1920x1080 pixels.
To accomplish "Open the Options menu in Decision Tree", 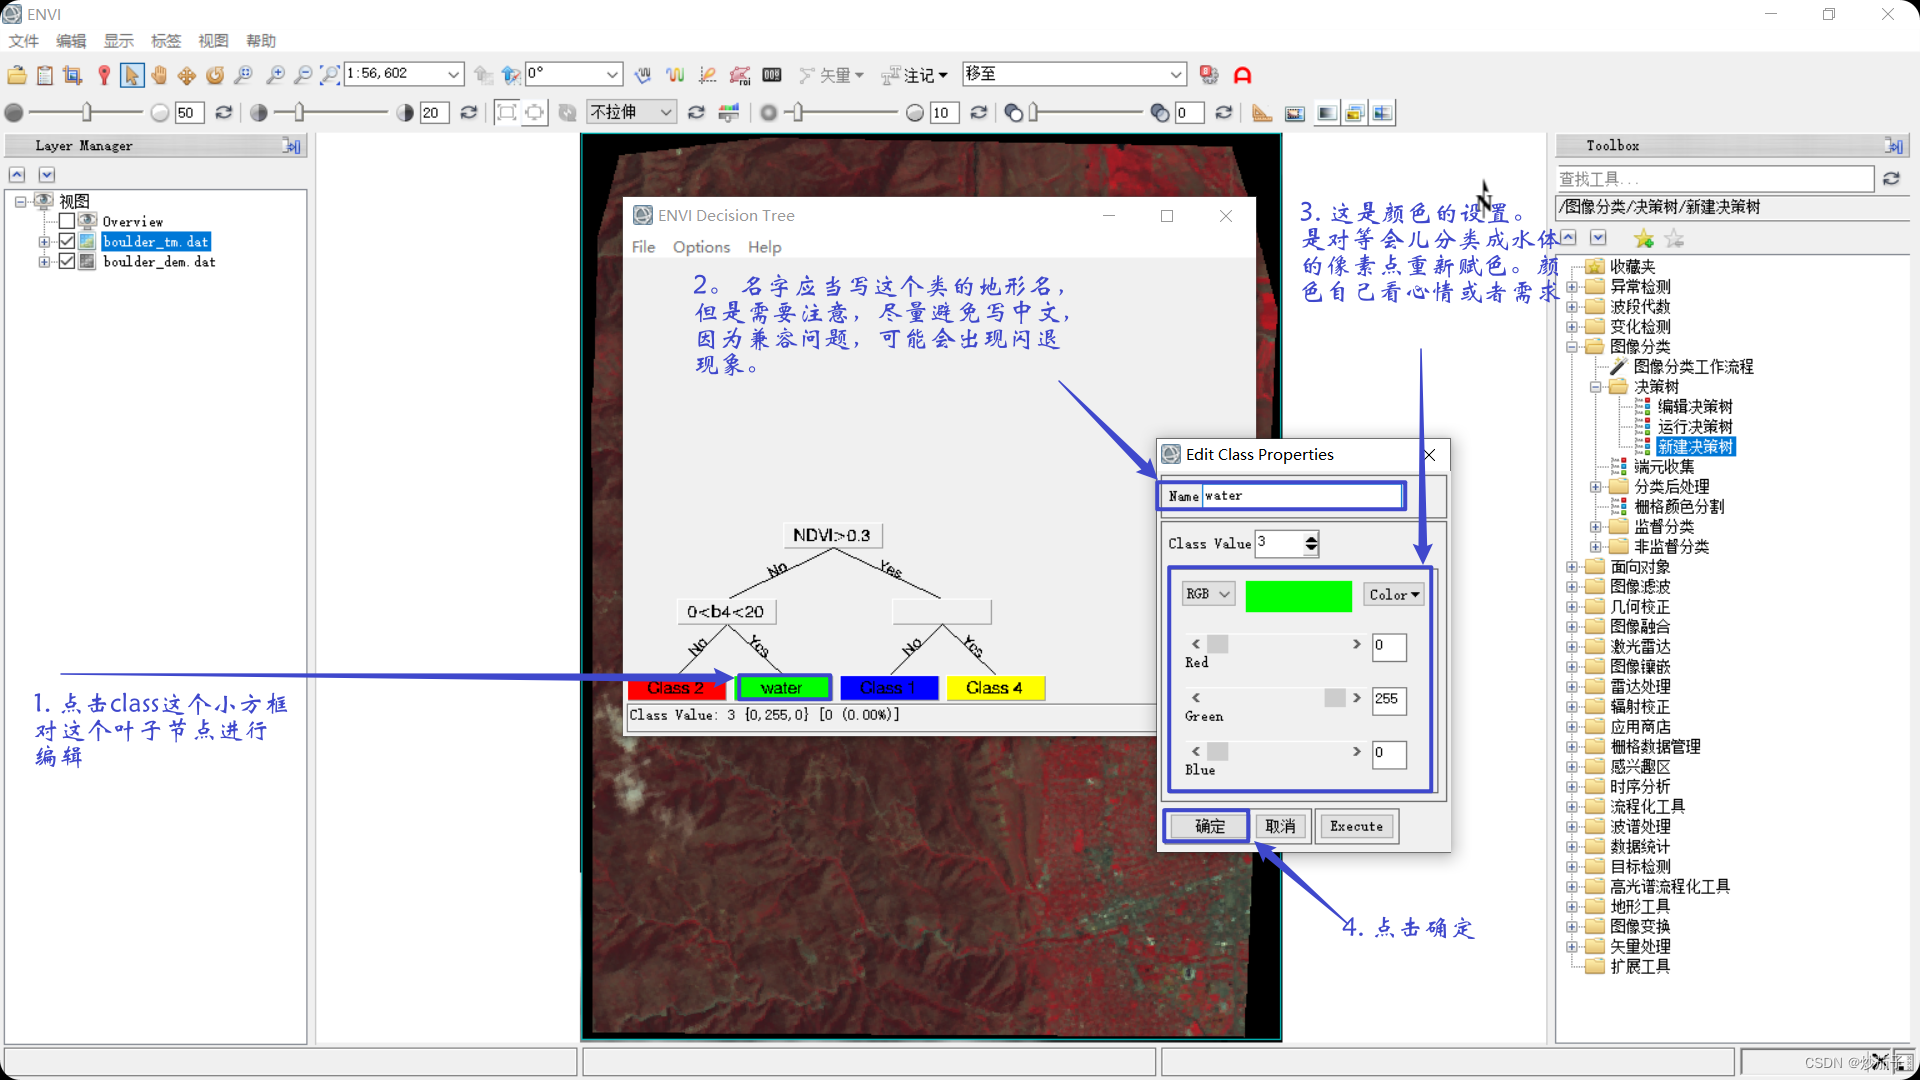I will point(700,247).
